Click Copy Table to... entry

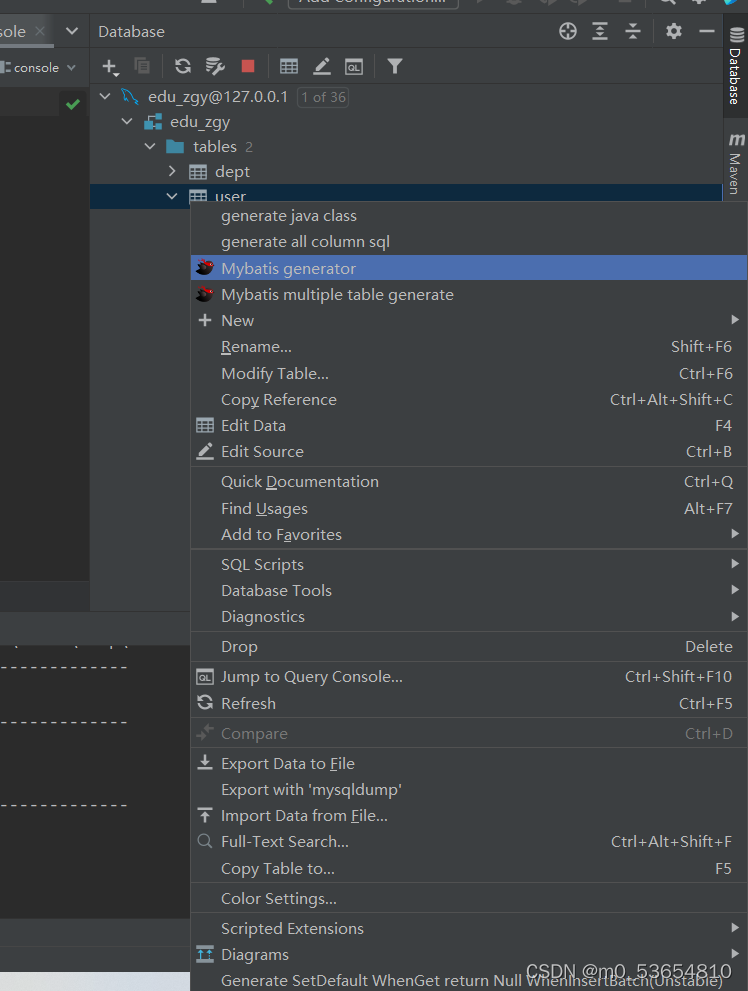pyautogui.click(x=469, y=869)
